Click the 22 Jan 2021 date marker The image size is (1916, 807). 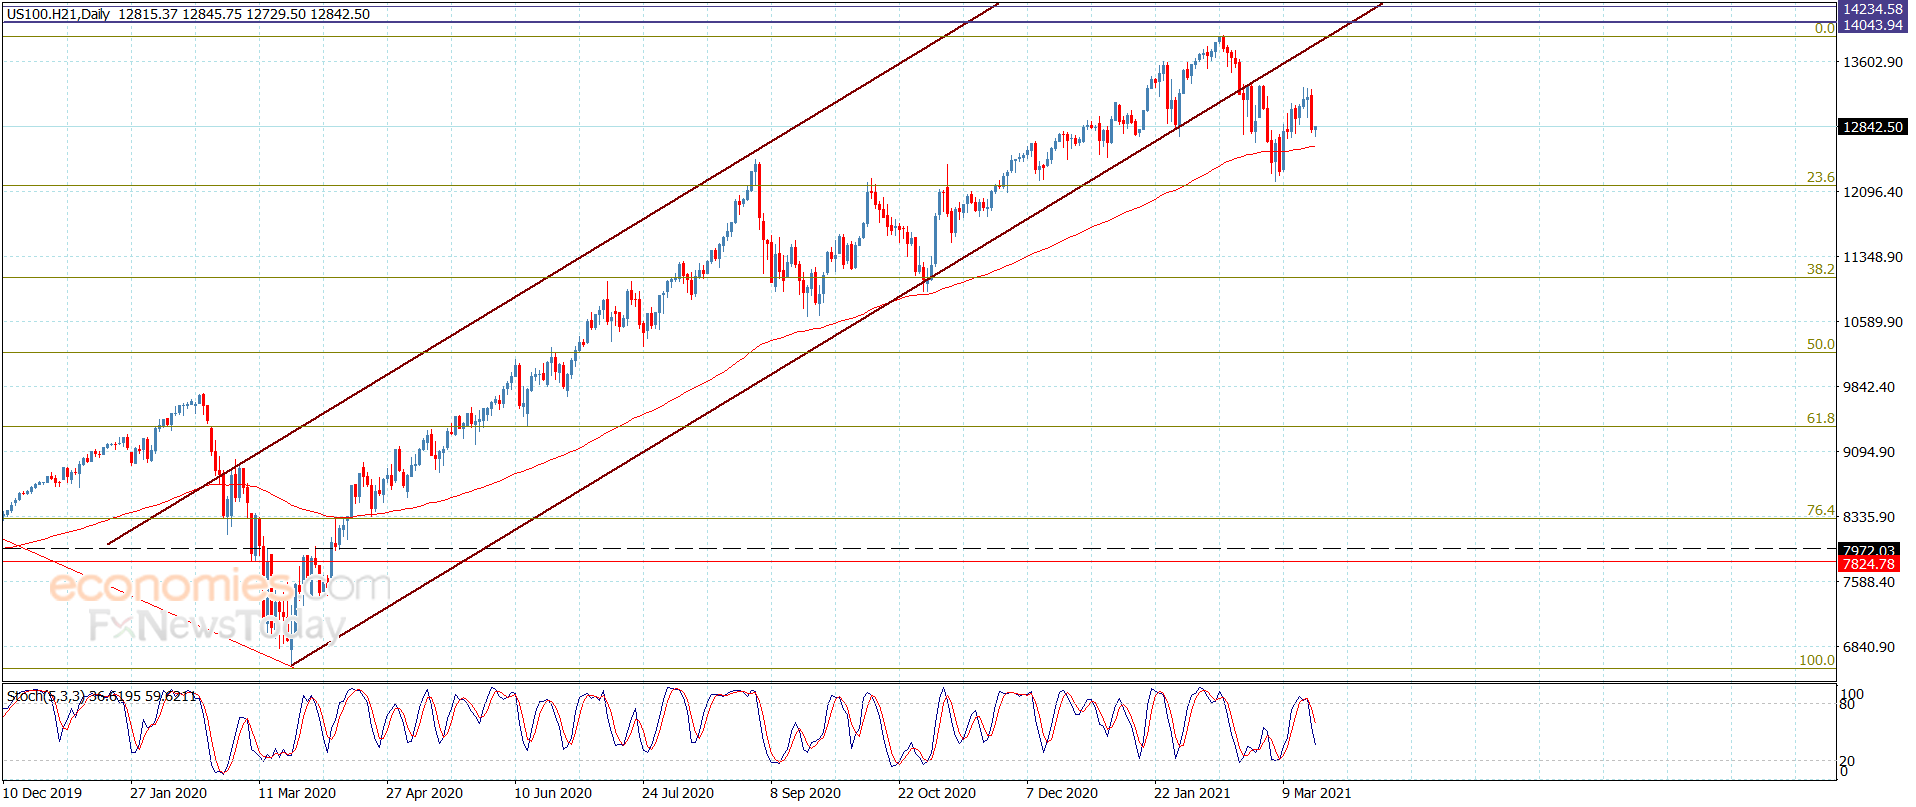click(x=1192, y=793)
